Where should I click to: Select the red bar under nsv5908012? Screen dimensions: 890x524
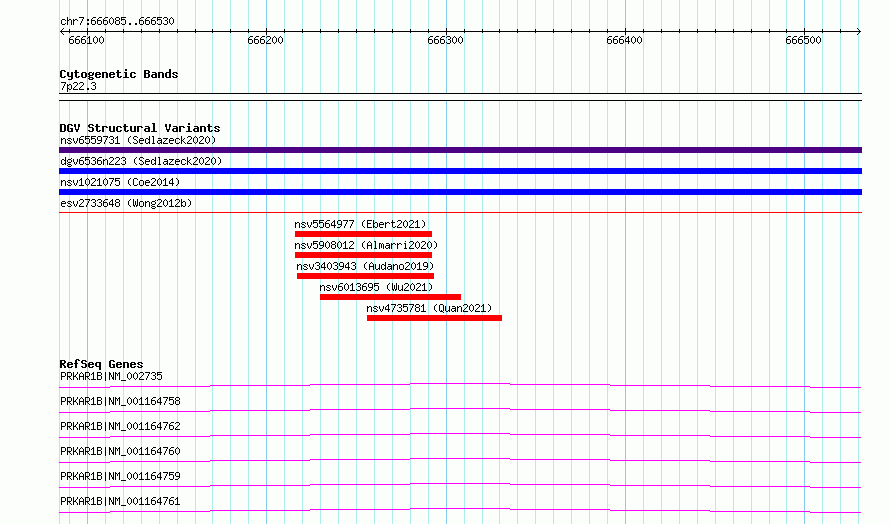click(363, 255)
